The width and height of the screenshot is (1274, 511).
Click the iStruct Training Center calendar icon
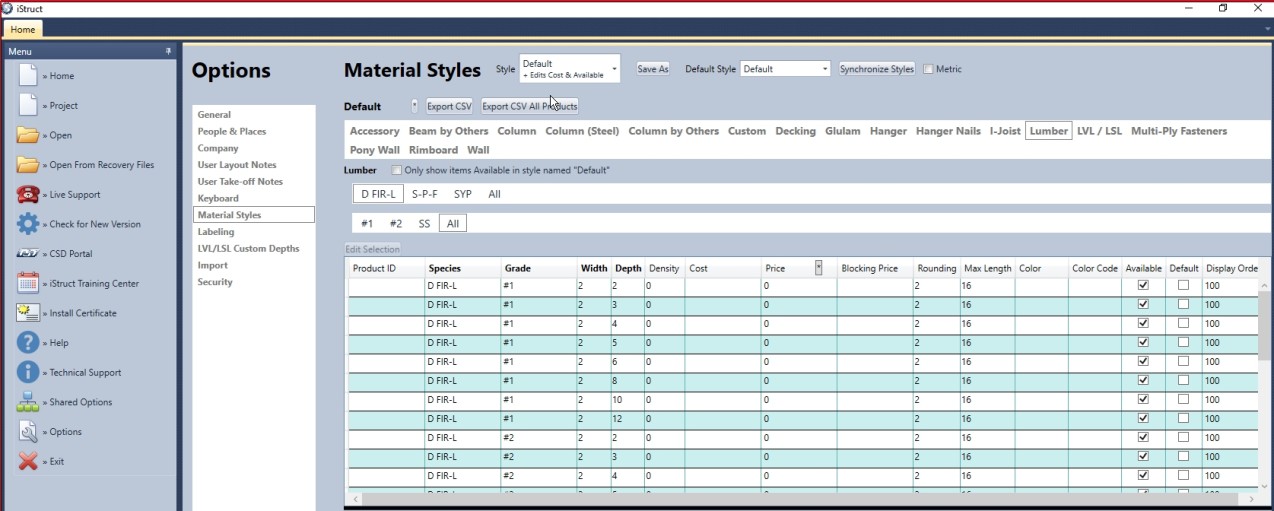(28, 283)
